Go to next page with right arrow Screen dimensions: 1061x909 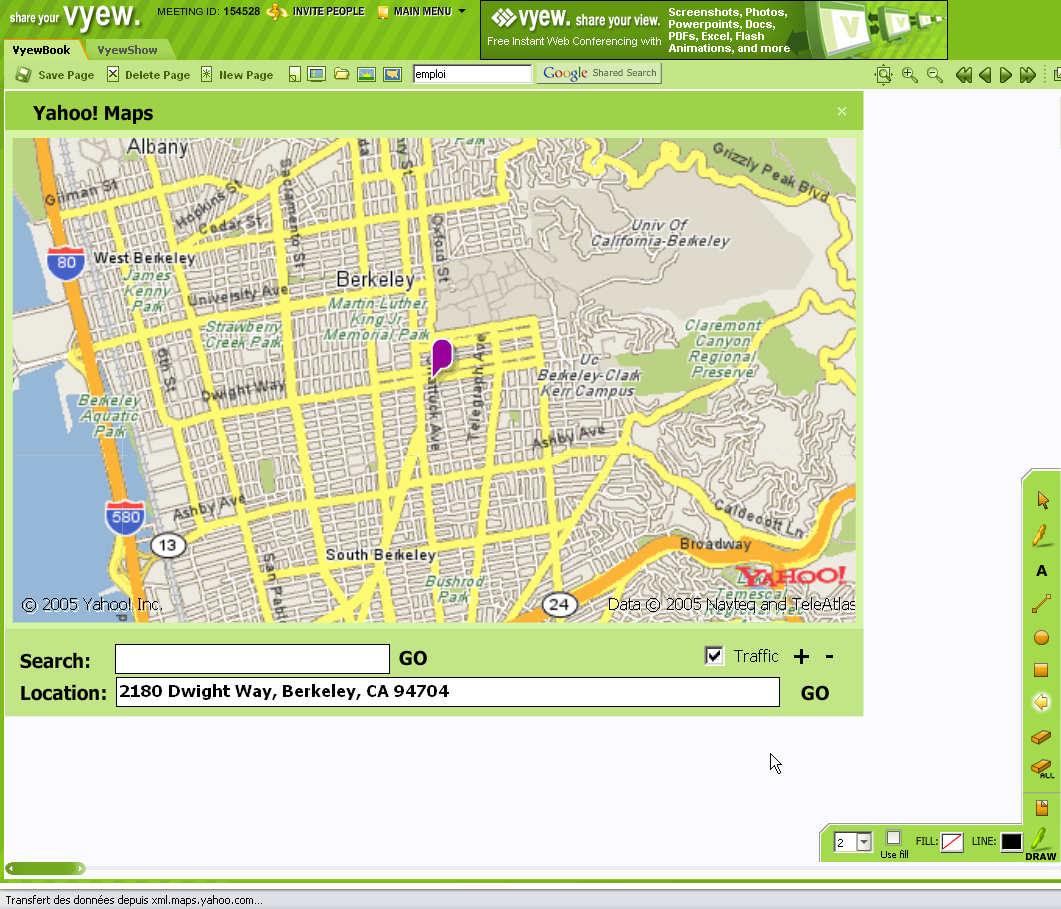pos(1006,74)
